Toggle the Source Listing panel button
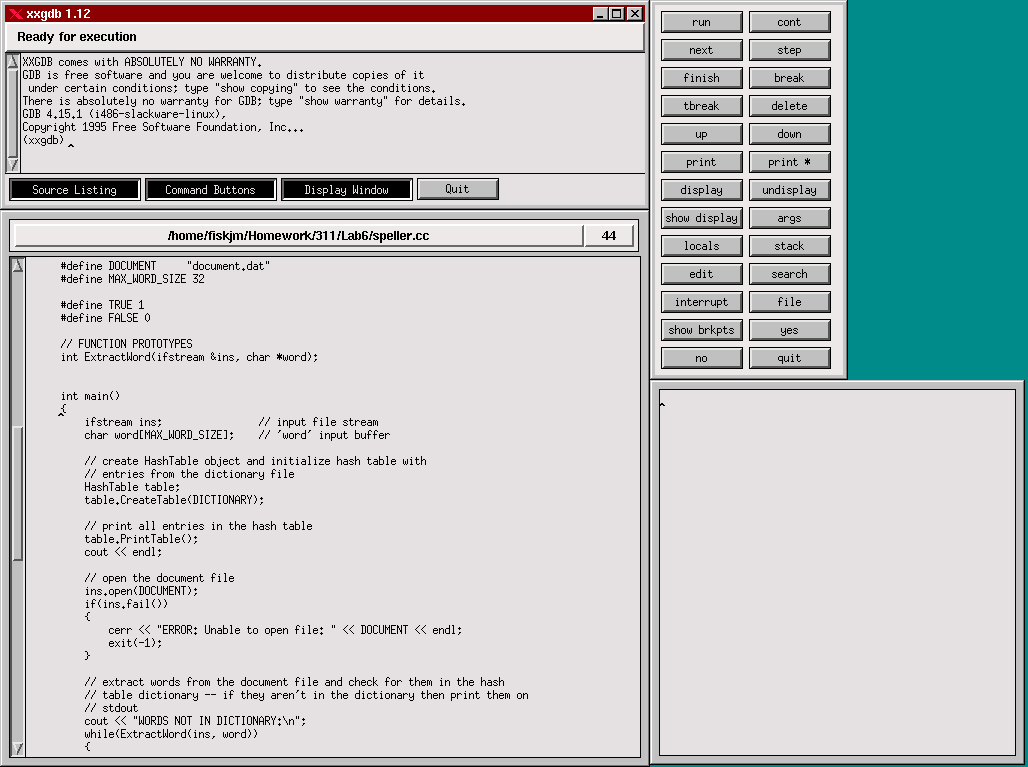 (x=74, y=190)
